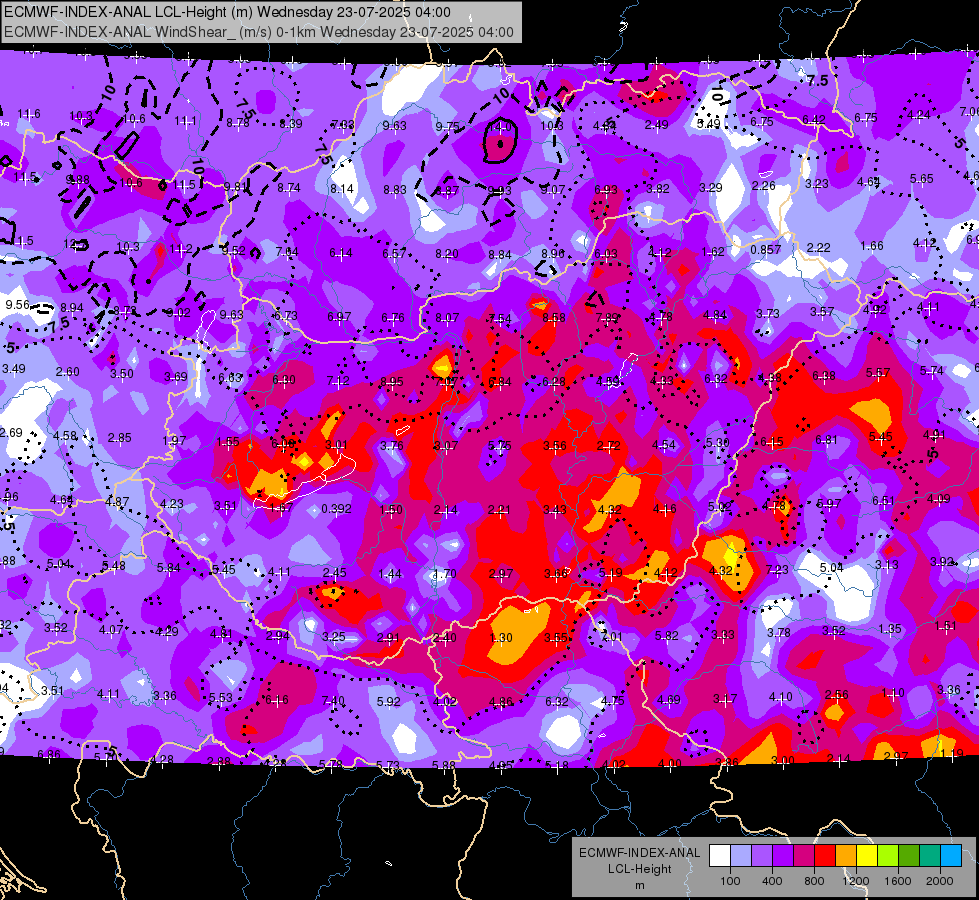Screen dimensions: 979x900
Task: Click the WindShear_ (m/s) 0-1km header line
Action: pos(258,32)
